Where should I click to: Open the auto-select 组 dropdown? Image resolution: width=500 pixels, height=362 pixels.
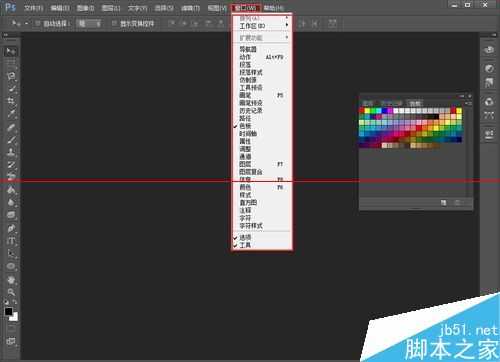(x=88, y=23)
